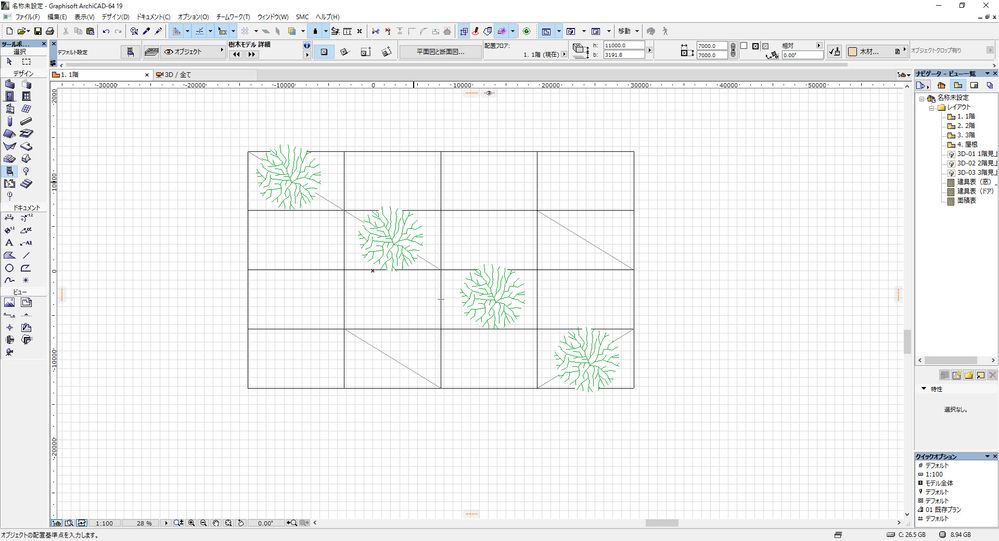The width and height of the screenshot is (999, 541).
Task: Select the active Object tool in toolbox
Action: pyautogui.click(x=9, y=171)
